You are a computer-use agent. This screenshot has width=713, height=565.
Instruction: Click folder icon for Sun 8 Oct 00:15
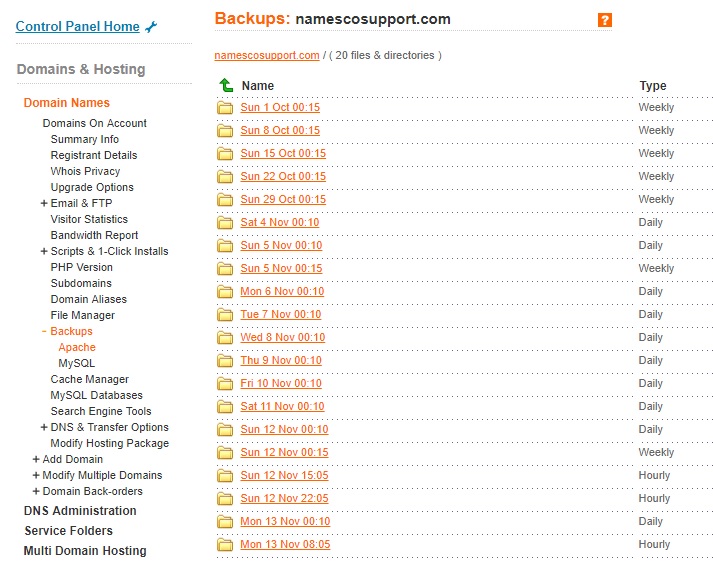pyautogui.click(x=225, y=131)
